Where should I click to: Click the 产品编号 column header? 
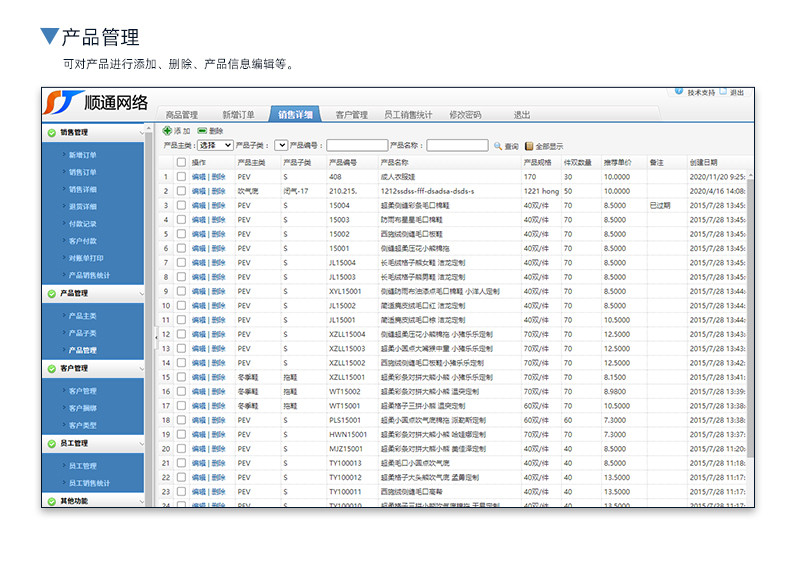tap(343, 163)
